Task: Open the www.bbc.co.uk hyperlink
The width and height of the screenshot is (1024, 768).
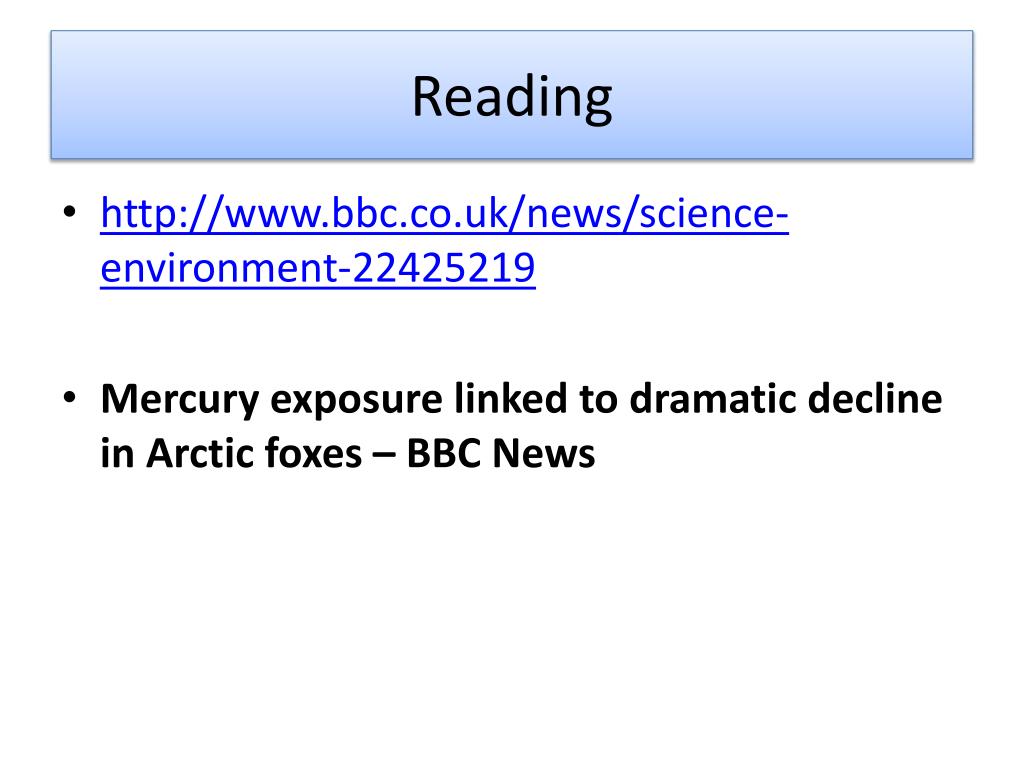Action: click(x=444, y=240)
